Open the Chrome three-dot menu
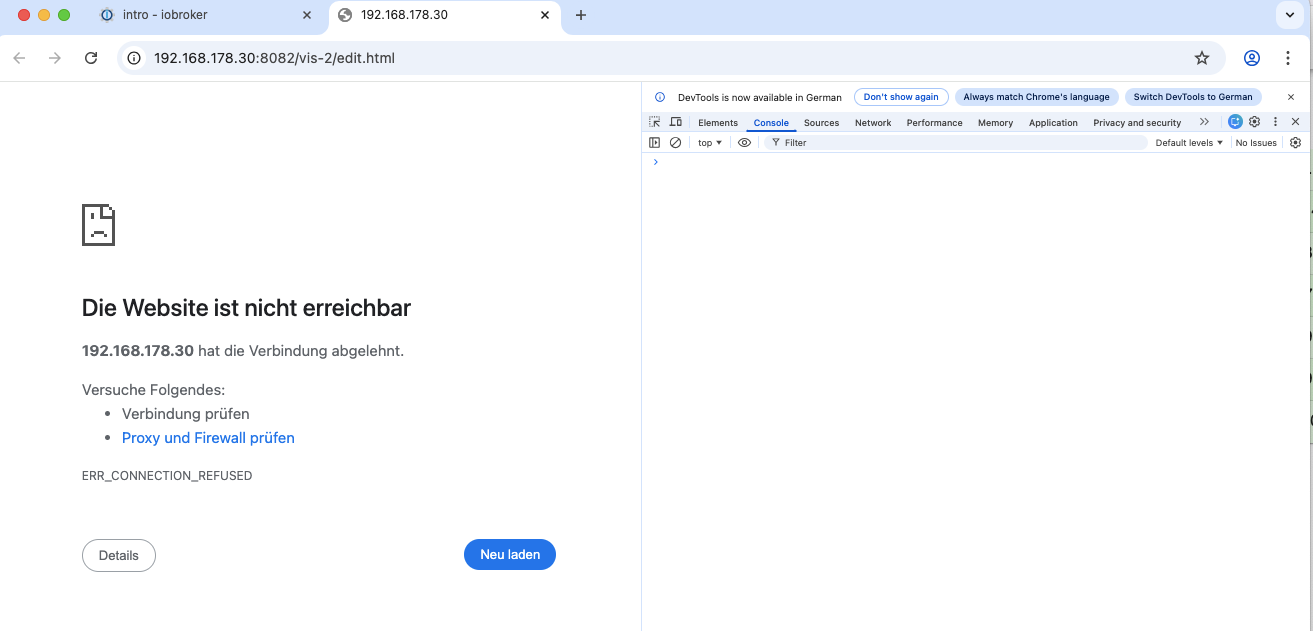 (1288, 58)
